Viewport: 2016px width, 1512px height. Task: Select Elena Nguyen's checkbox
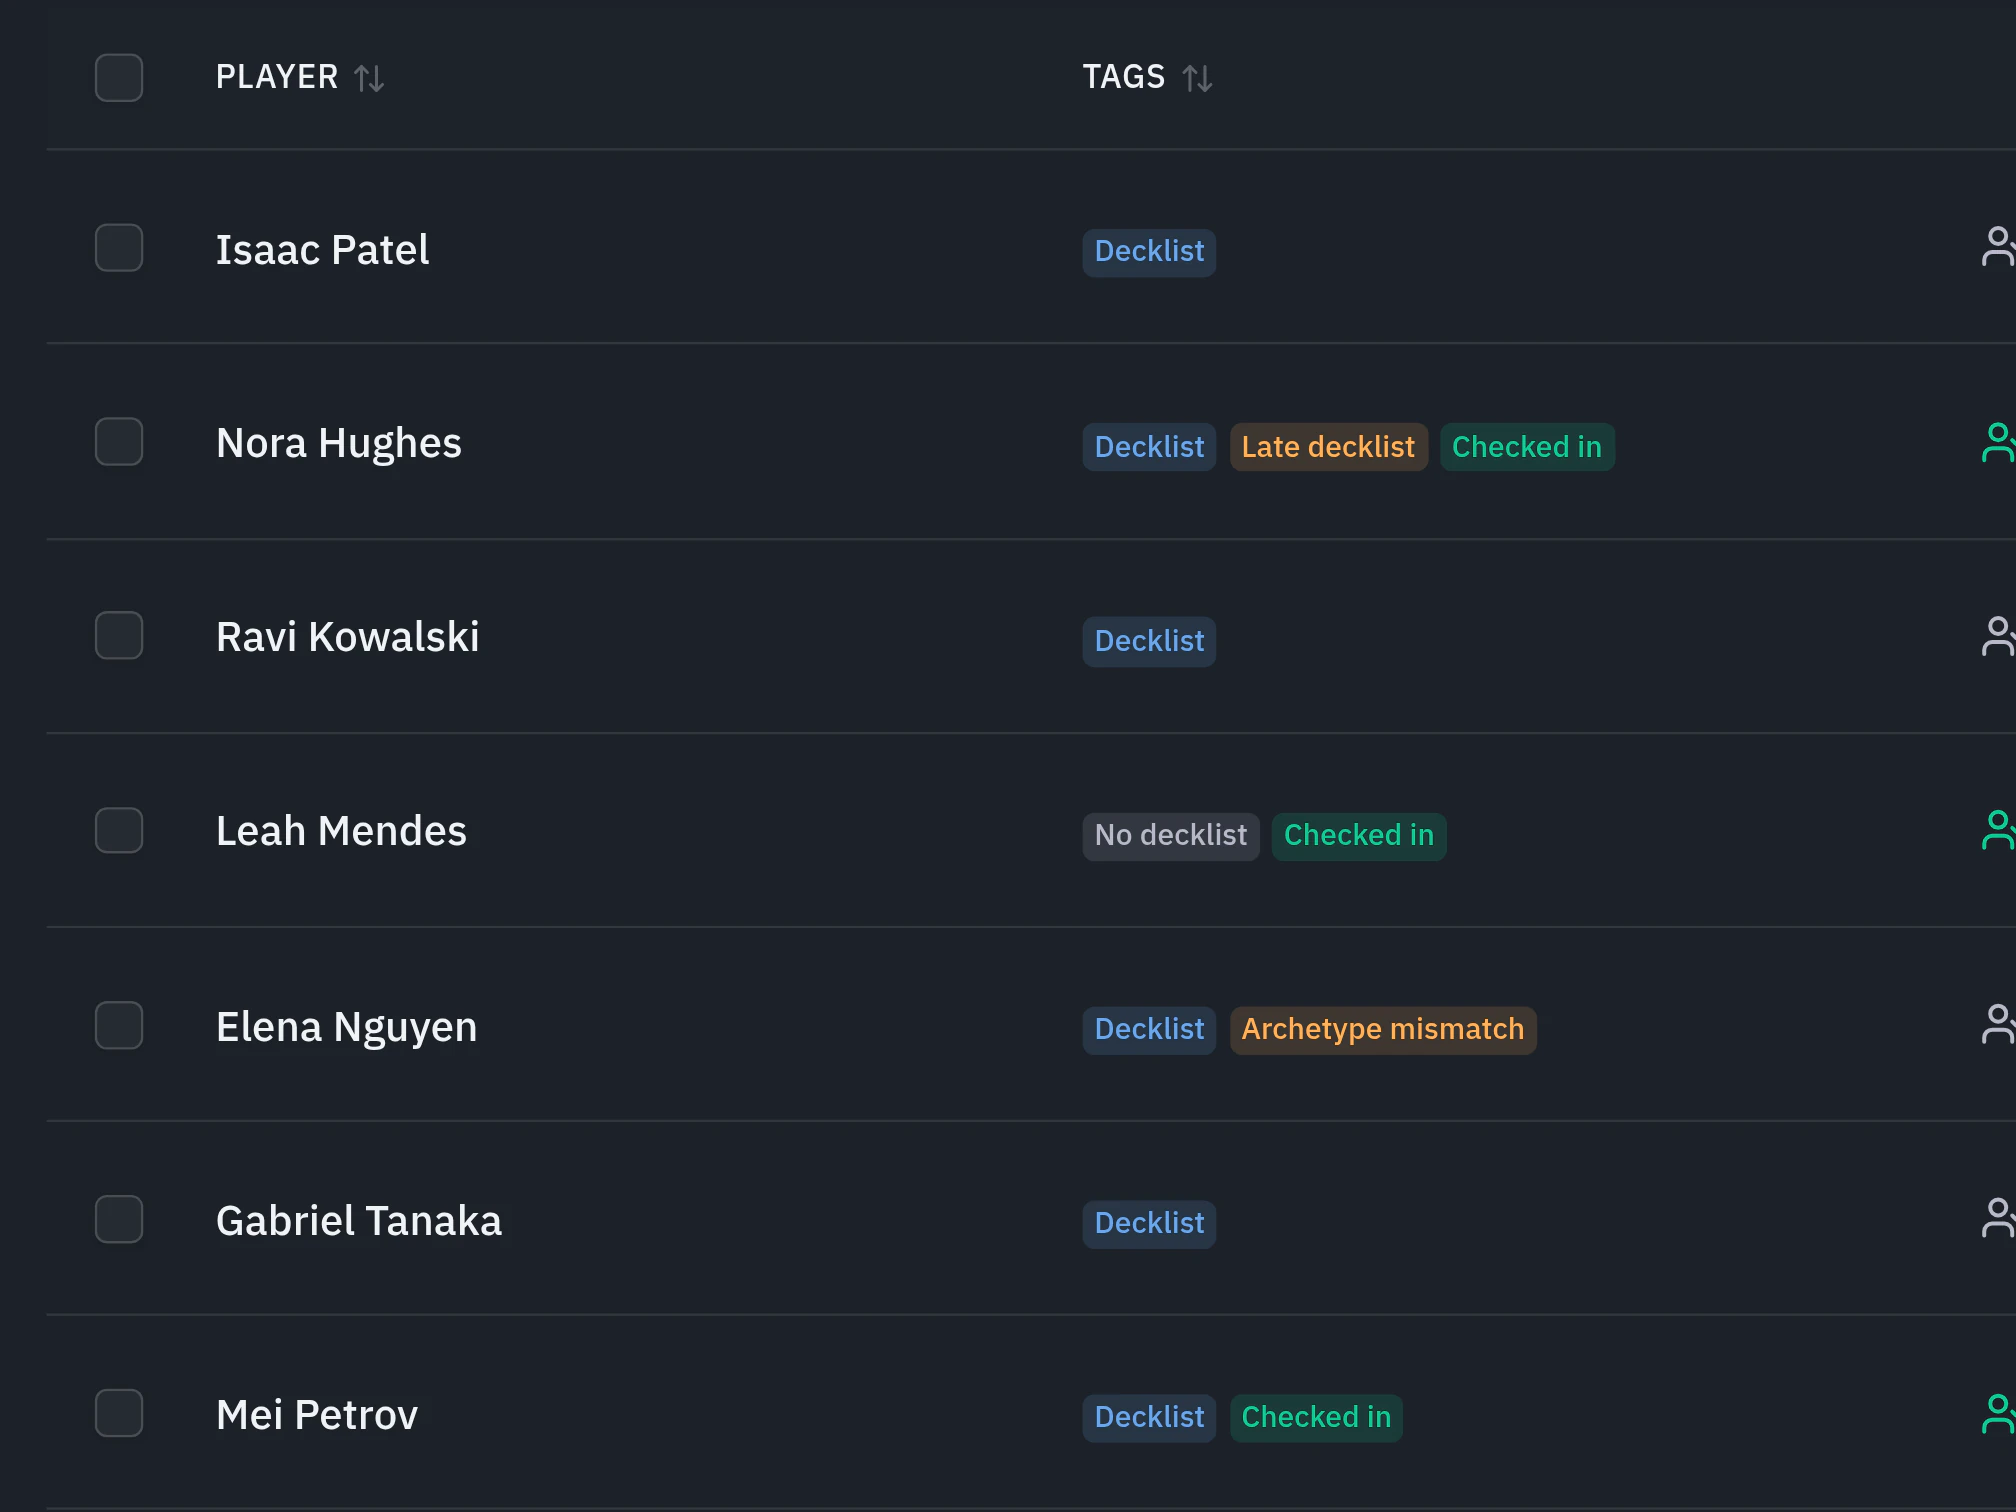point(119,1026)
